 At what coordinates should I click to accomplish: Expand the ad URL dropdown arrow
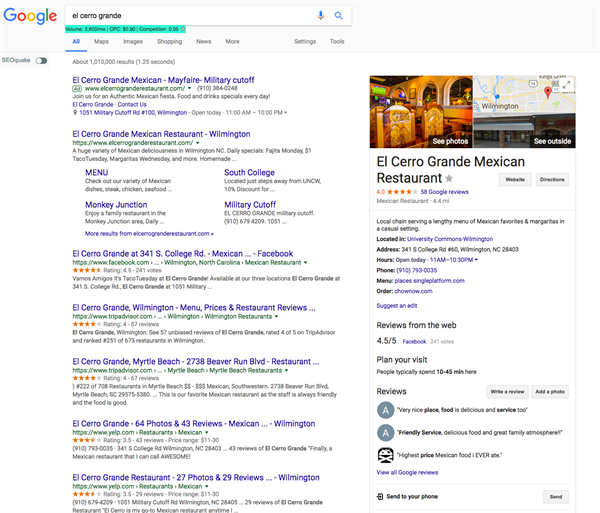pyautogui.click(x=189, y=88)
